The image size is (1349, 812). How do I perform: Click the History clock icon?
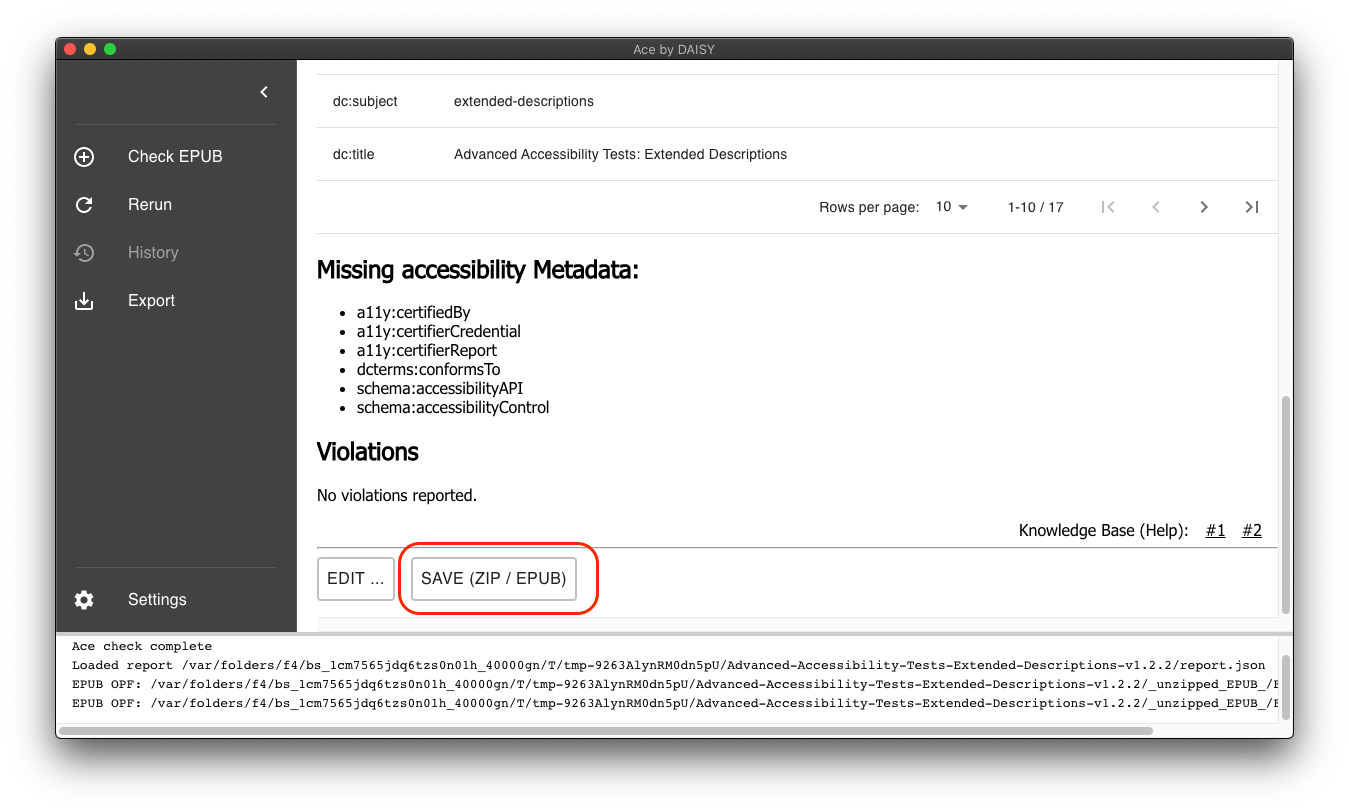[84, 253]
